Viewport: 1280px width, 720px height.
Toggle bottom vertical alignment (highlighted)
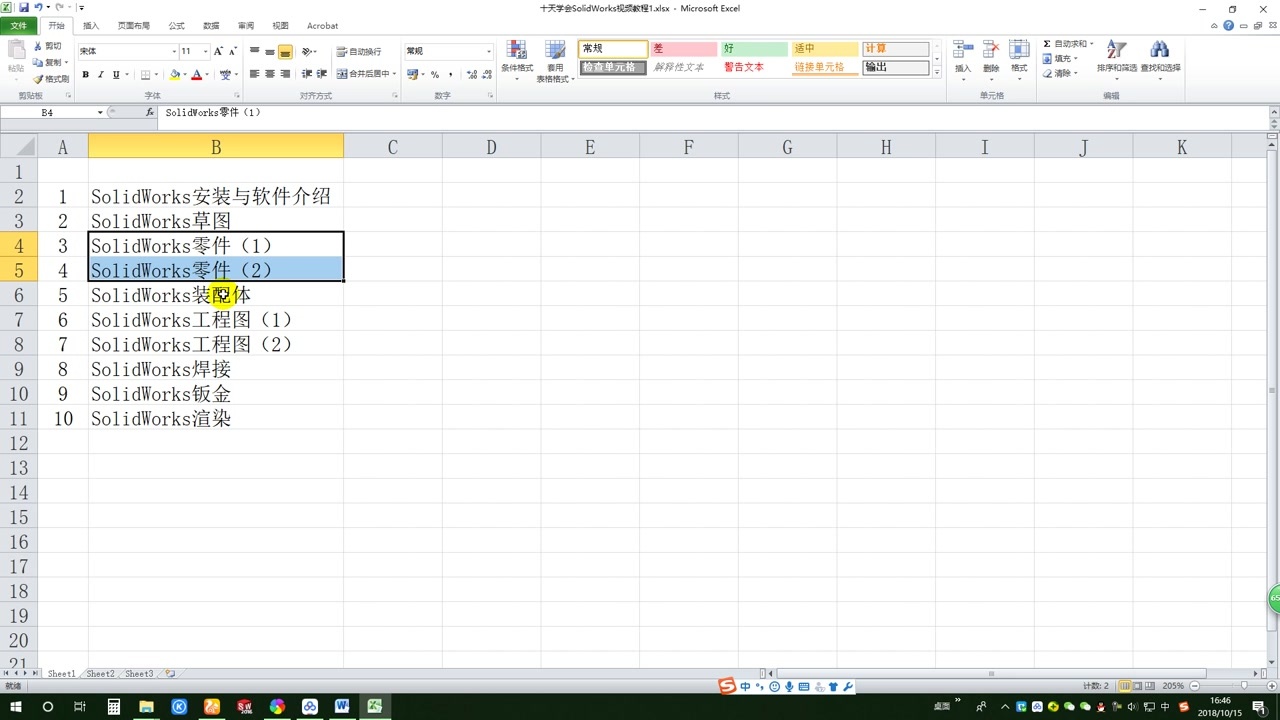tap(285, 52)
